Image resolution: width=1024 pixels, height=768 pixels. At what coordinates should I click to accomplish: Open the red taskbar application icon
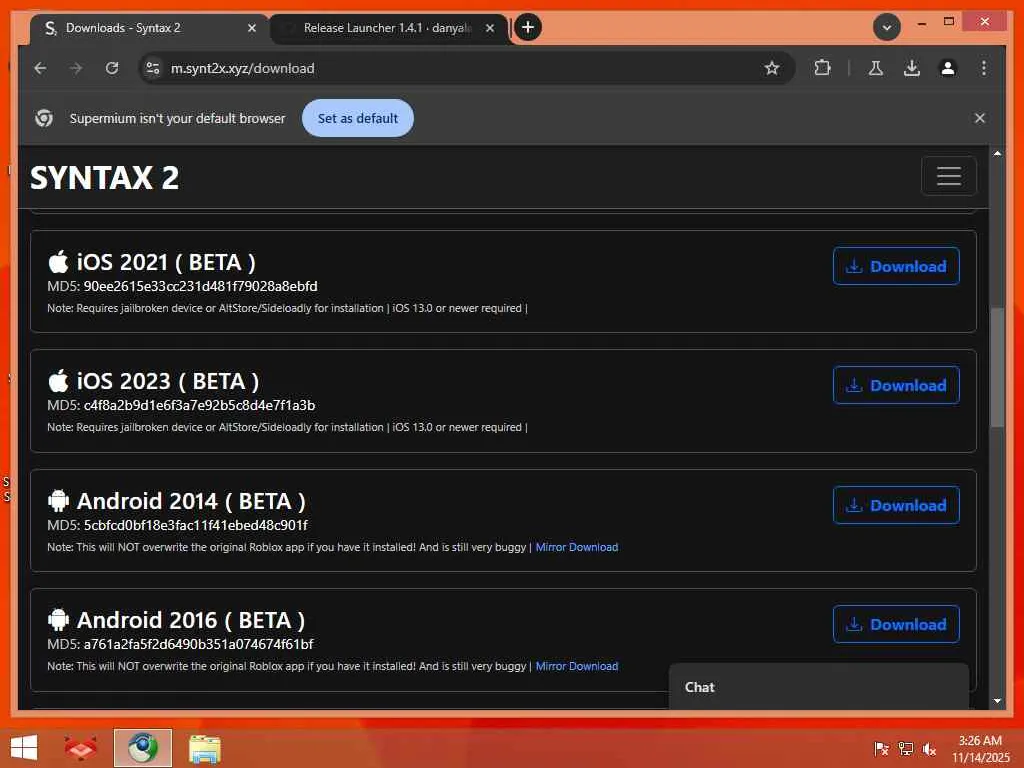80,748
